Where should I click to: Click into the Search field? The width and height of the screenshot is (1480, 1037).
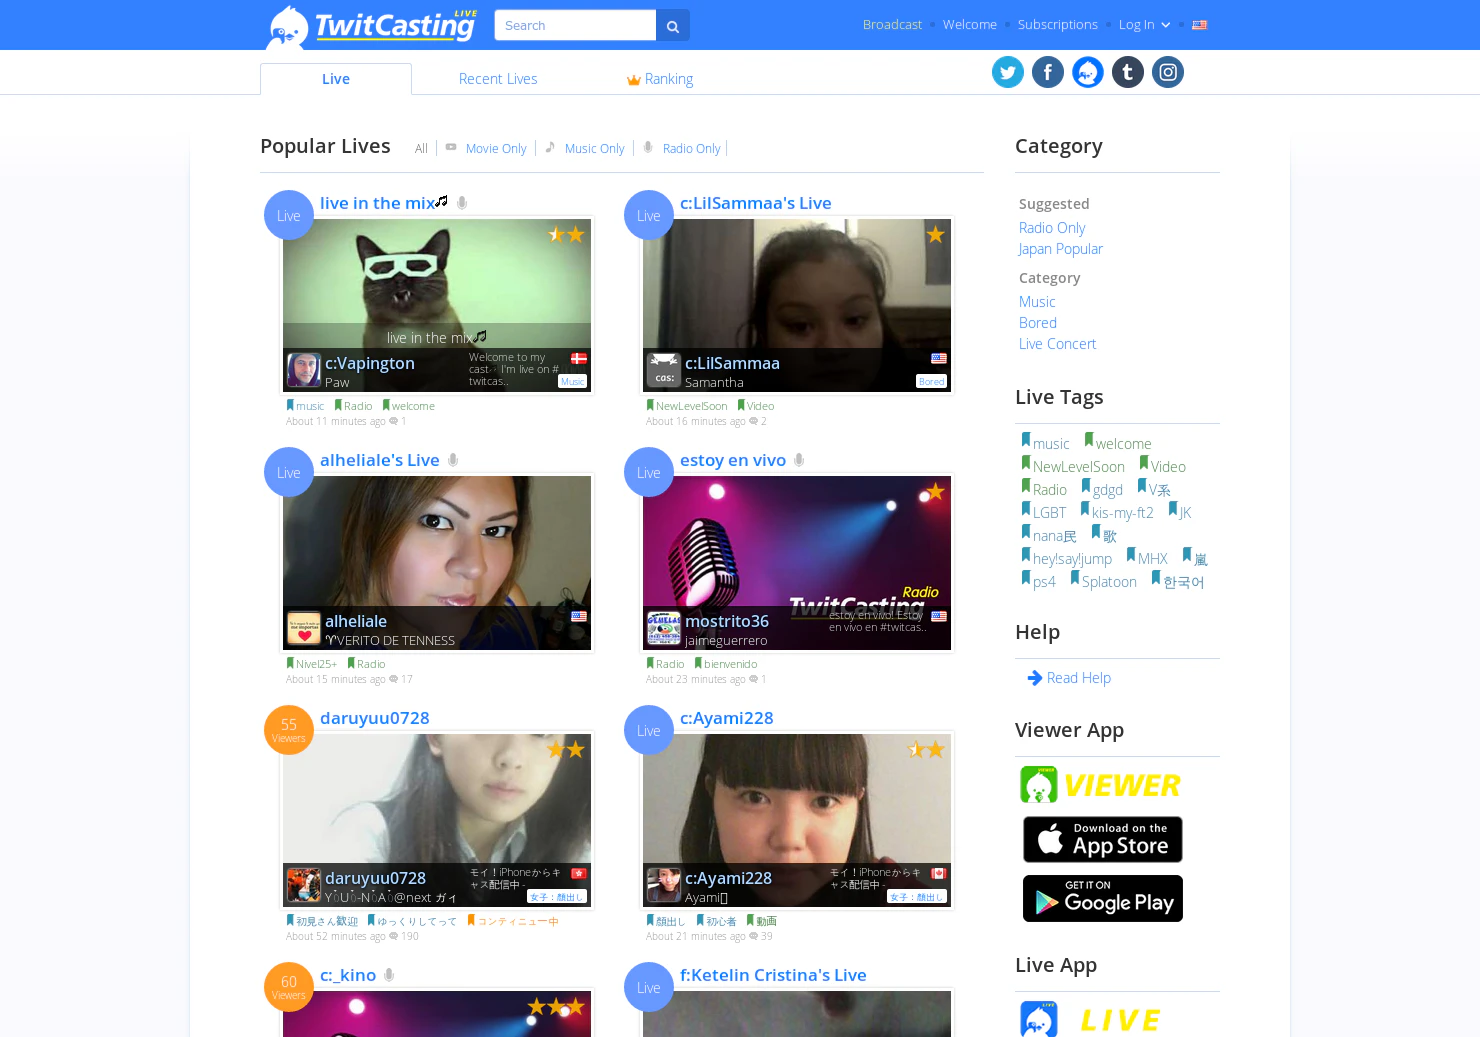pos(575,26)
